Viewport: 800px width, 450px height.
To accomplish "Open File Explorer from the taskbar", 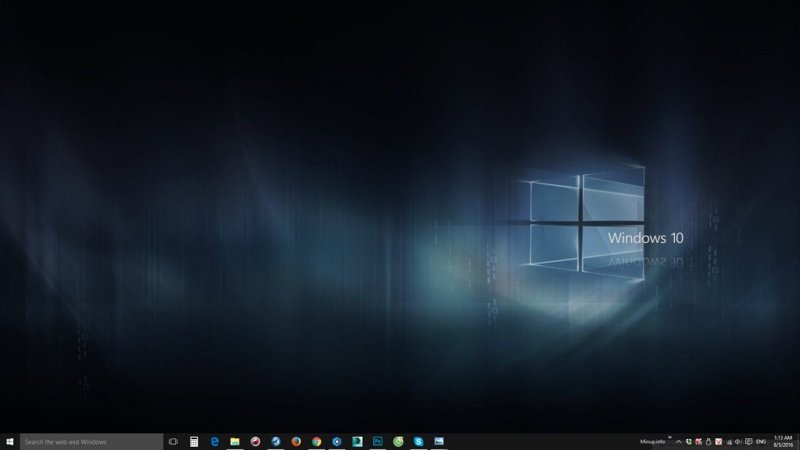I will click(235, 442).
